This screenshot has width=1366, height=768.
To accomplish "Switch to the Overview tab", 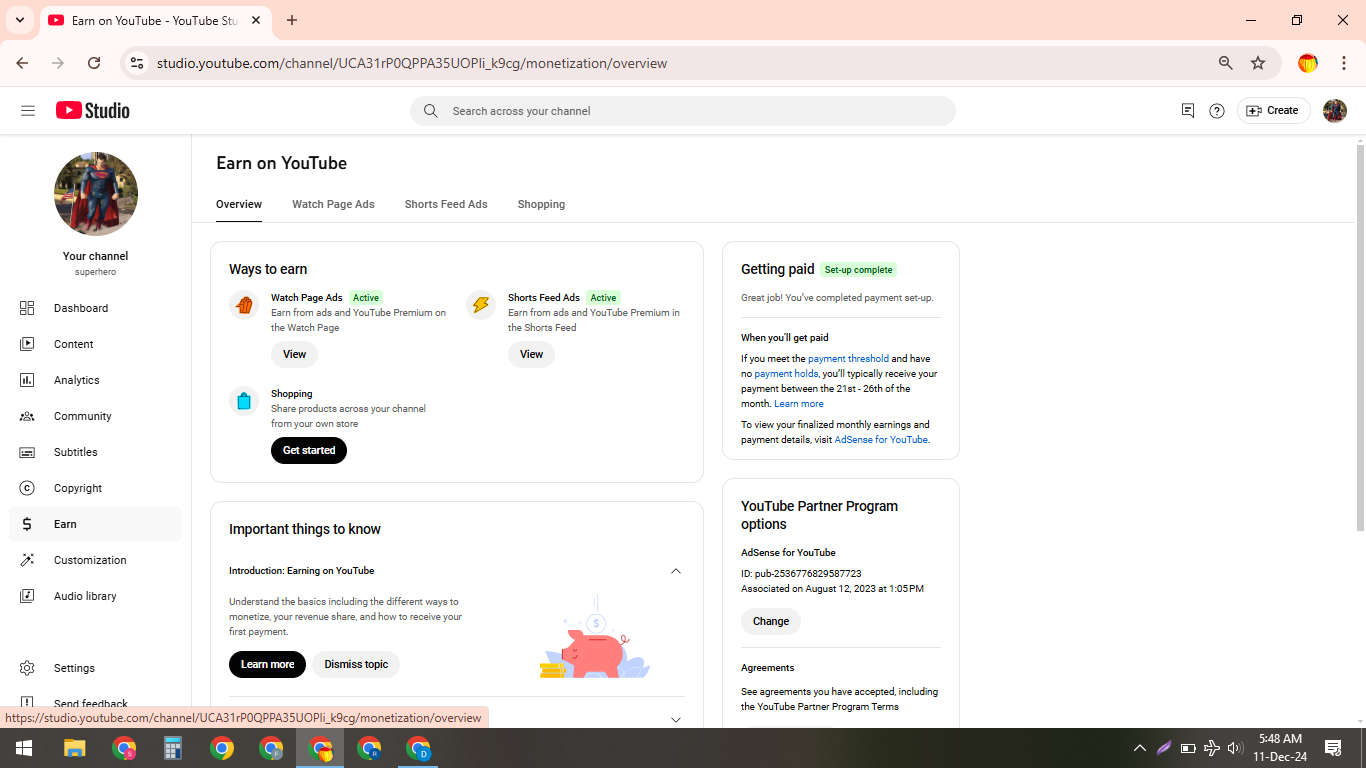I will 239,204.
